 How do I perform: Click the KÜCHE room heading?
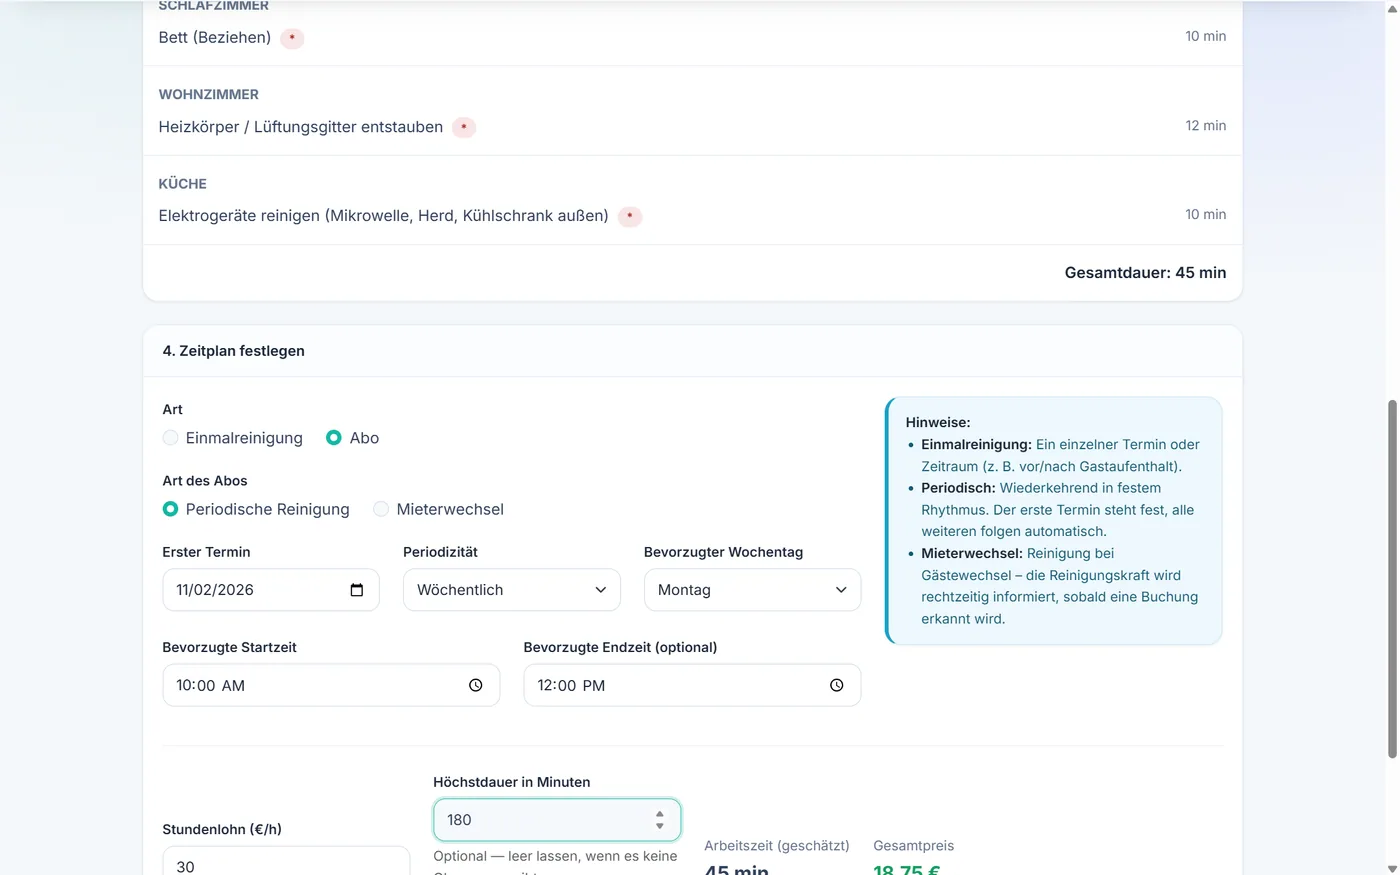[183, 184]
